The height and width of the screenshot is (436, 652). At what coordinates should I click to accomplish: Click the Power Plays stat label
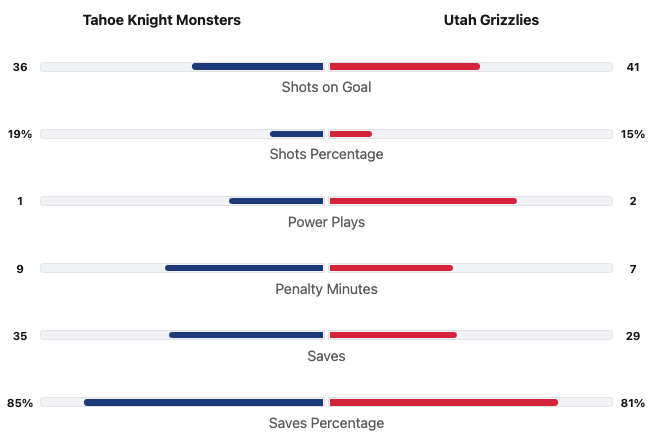pos(326,222)
